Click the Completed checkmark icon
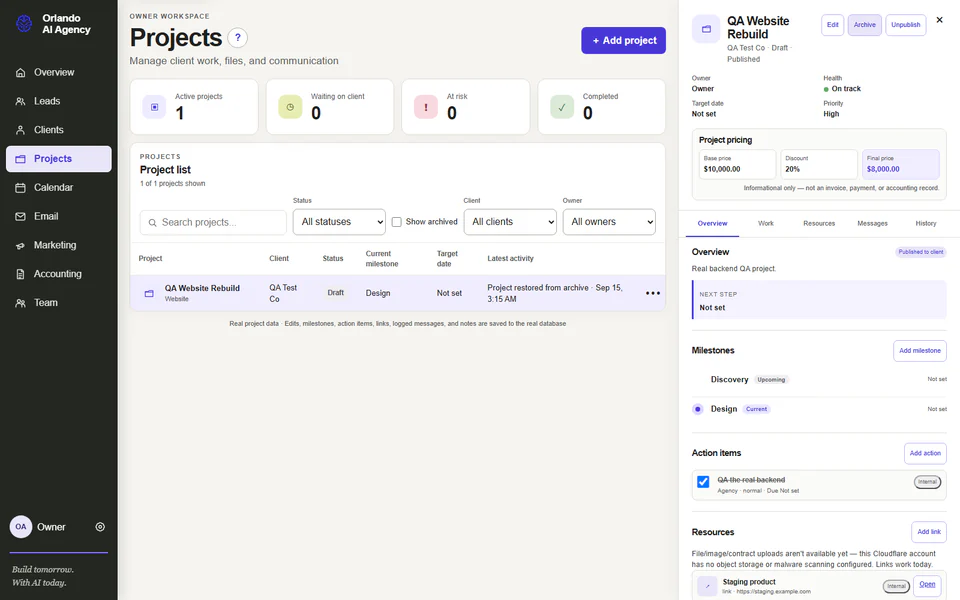The width and height of the screenshot is (960, 600). coord(562,107)
